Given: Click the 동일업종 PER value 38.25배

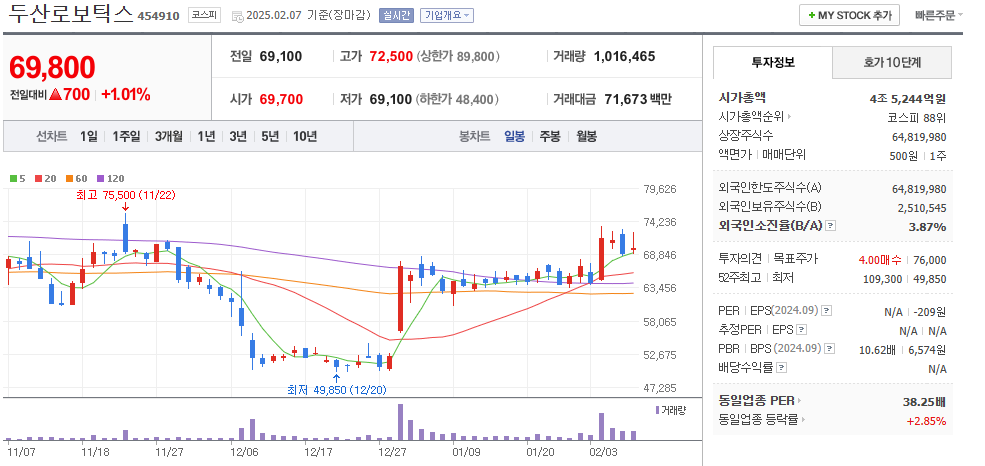Looking at the screenshot, I should pos(922,402).
